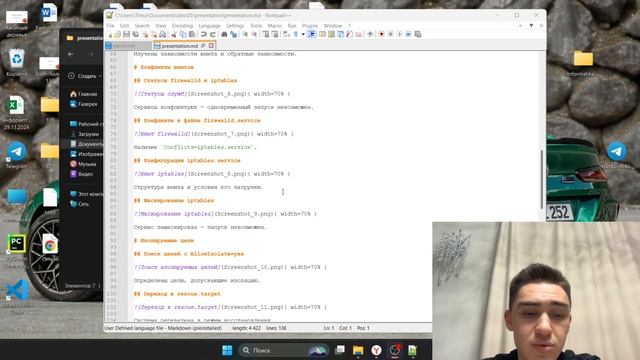
Task: Open the View menu
Action: (160, 26)
